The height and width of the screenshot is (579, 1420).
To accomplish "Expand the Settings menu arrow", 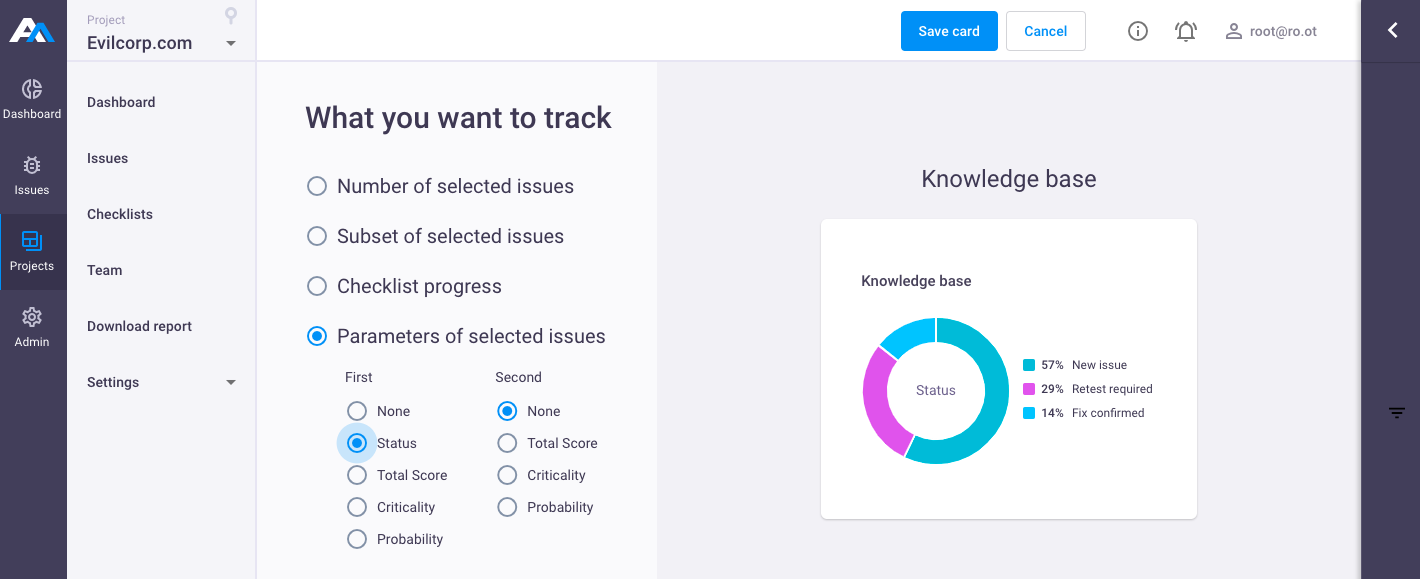I will 231,383.
